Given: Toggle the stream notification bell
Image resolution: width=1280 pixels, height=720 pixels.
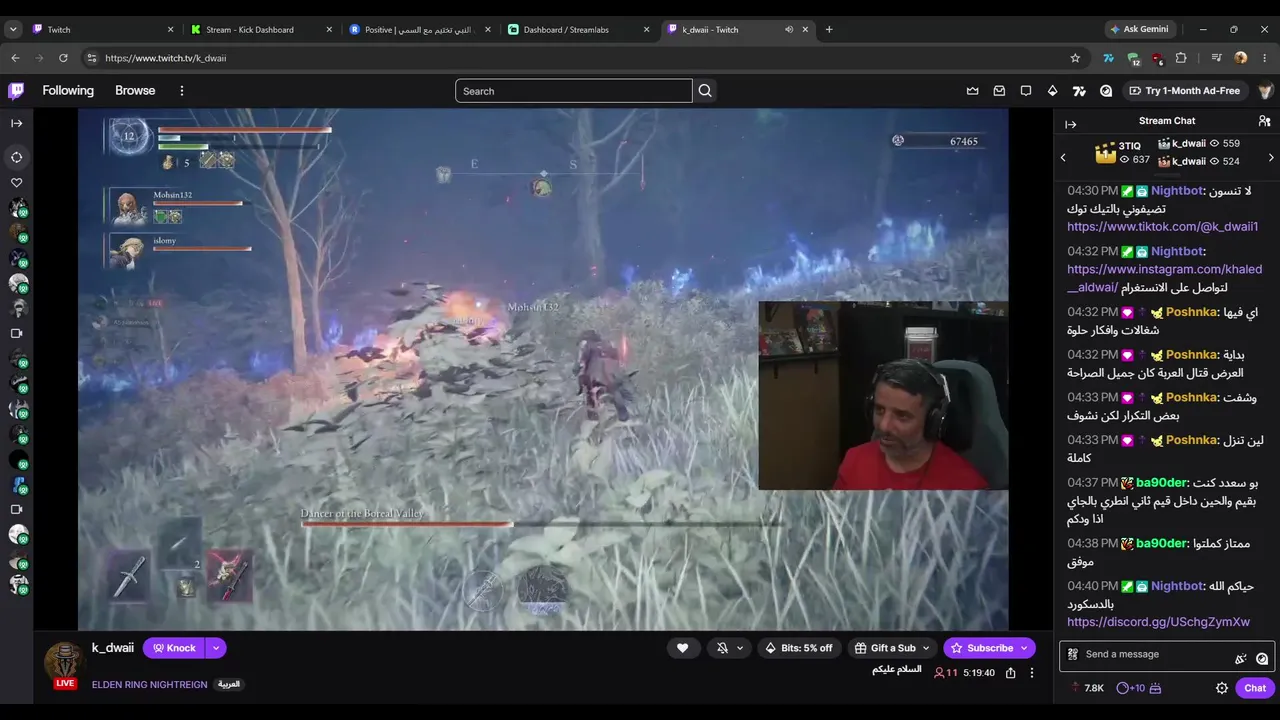Looking at the screenshot, I should (723, 648).
